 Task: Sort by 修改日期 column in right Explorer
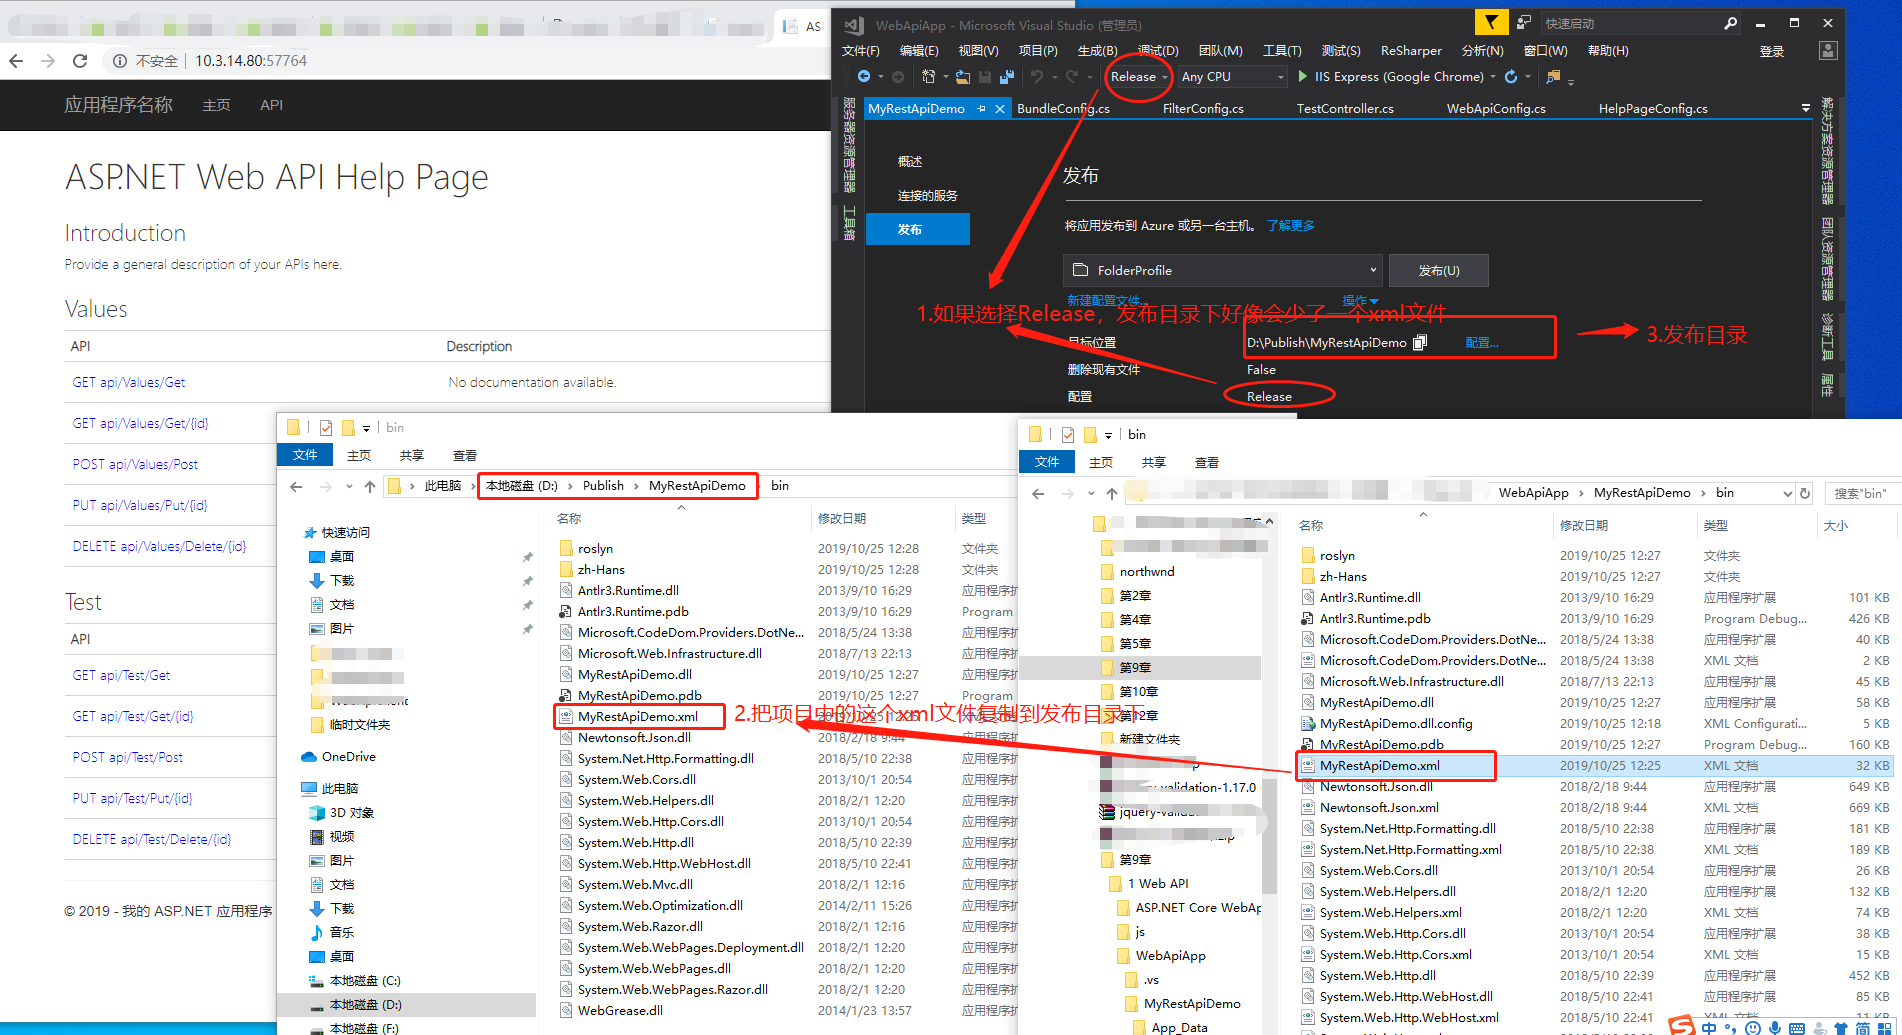click(x=1584, y=525)
